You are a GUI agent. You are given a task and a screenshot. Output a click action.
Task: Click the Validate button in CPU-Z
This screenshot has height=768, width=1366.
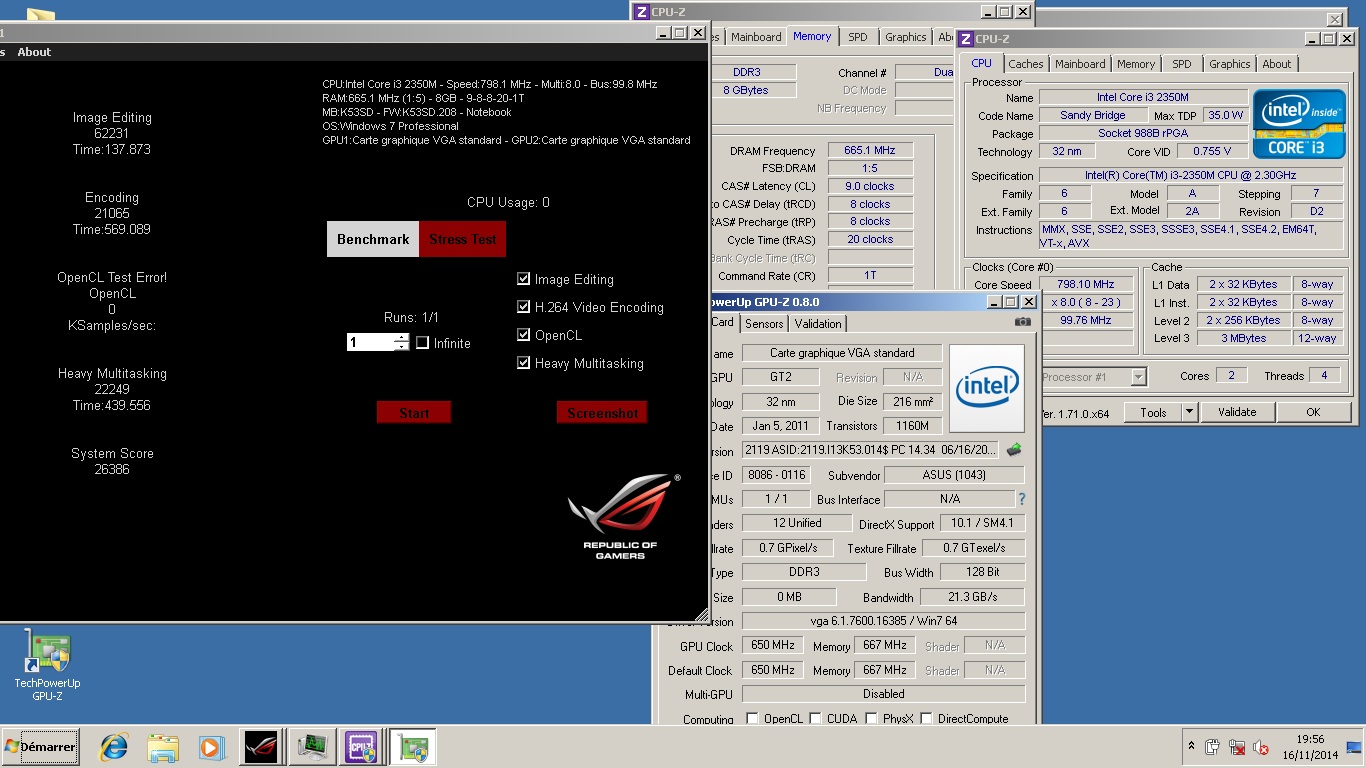(1237, 412)
